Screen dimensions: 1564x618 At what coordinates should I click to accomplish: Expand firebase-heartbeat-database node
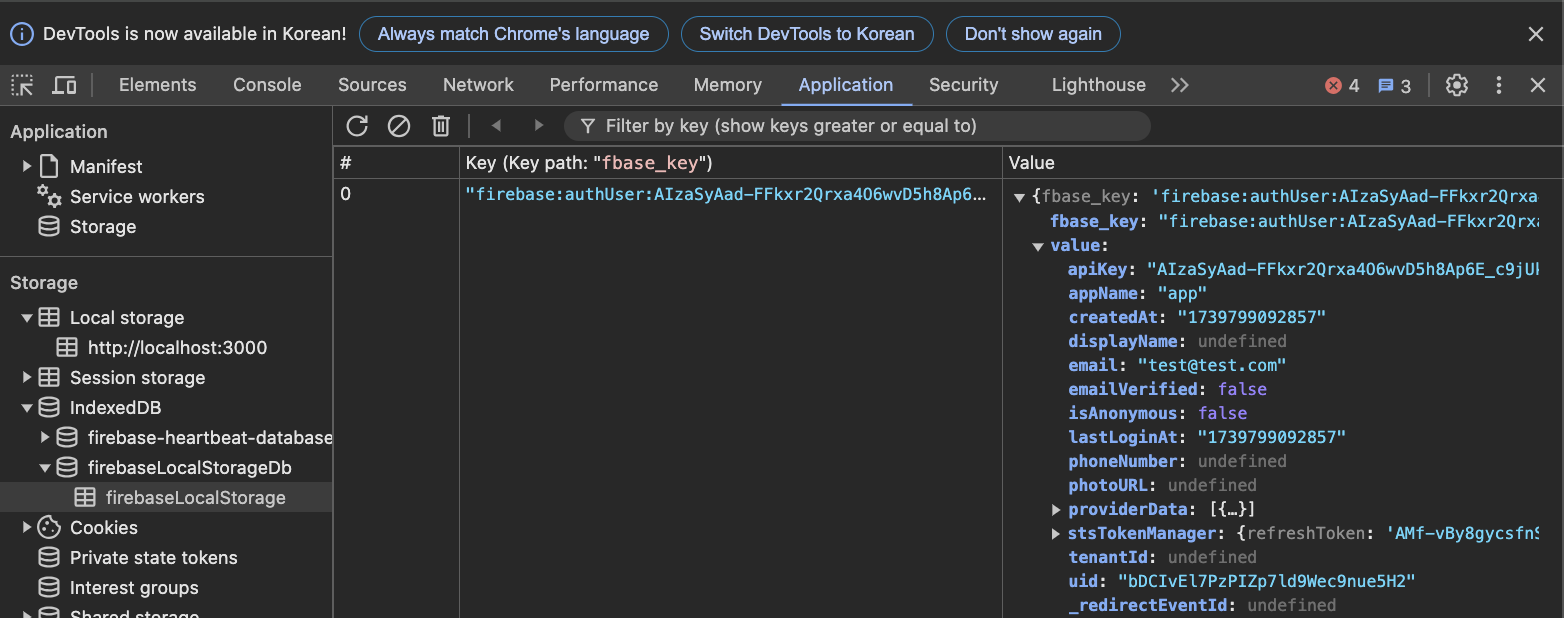coord(45,437)
